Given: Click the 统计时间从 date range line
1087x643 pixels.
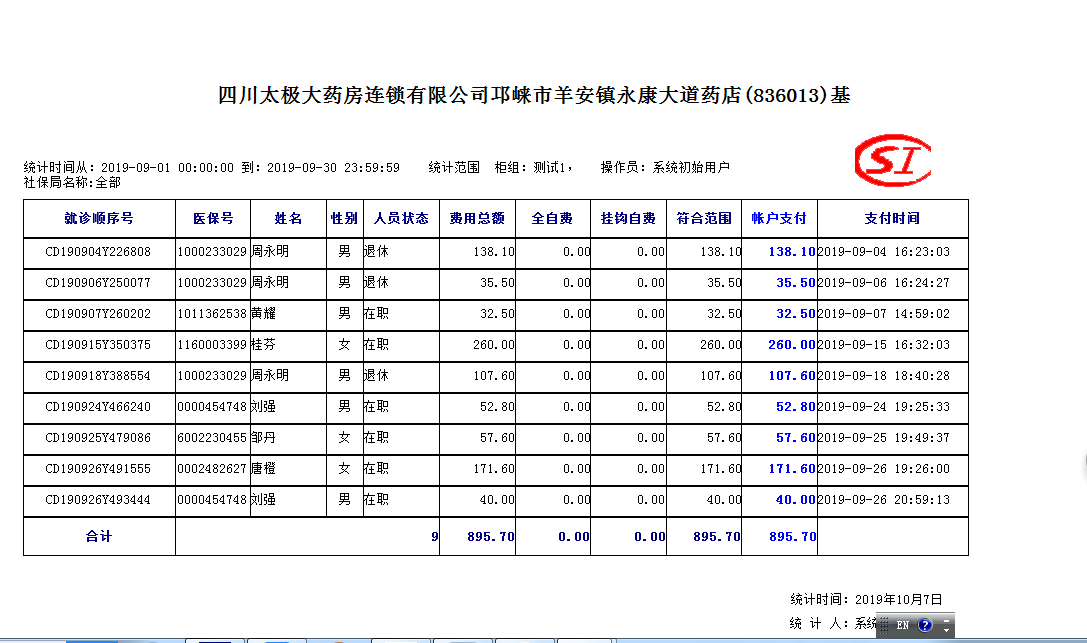Looking at the screenshot, I should [x=211, y=168].
